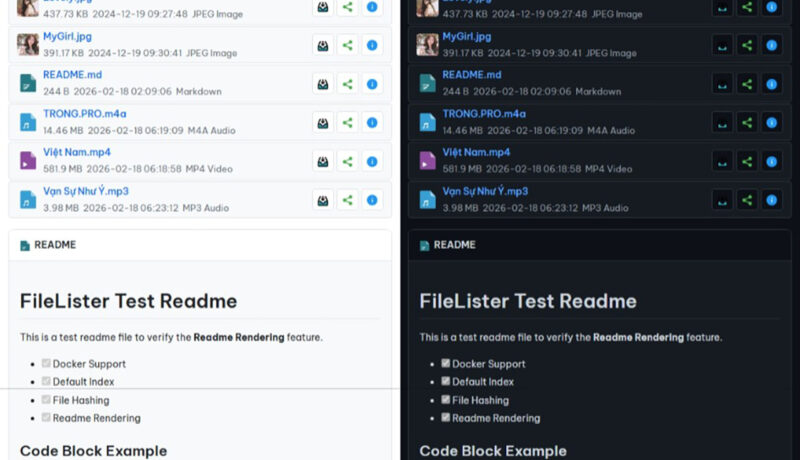Show info for MyGirl.jpg in dark panel
Screen dimensions: 800x460
click(x=771, y=45)
